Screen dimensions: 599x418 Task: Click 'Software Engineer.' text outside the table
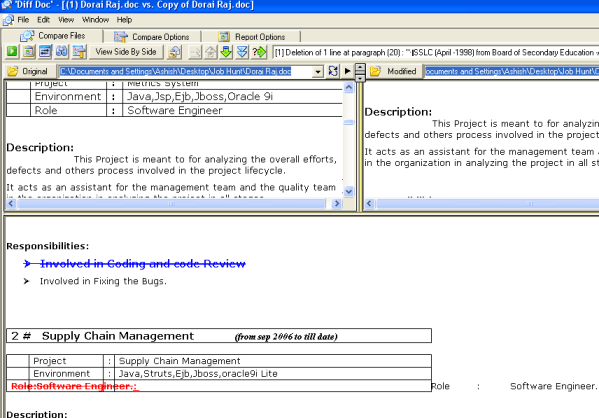(x=553, y=386)
